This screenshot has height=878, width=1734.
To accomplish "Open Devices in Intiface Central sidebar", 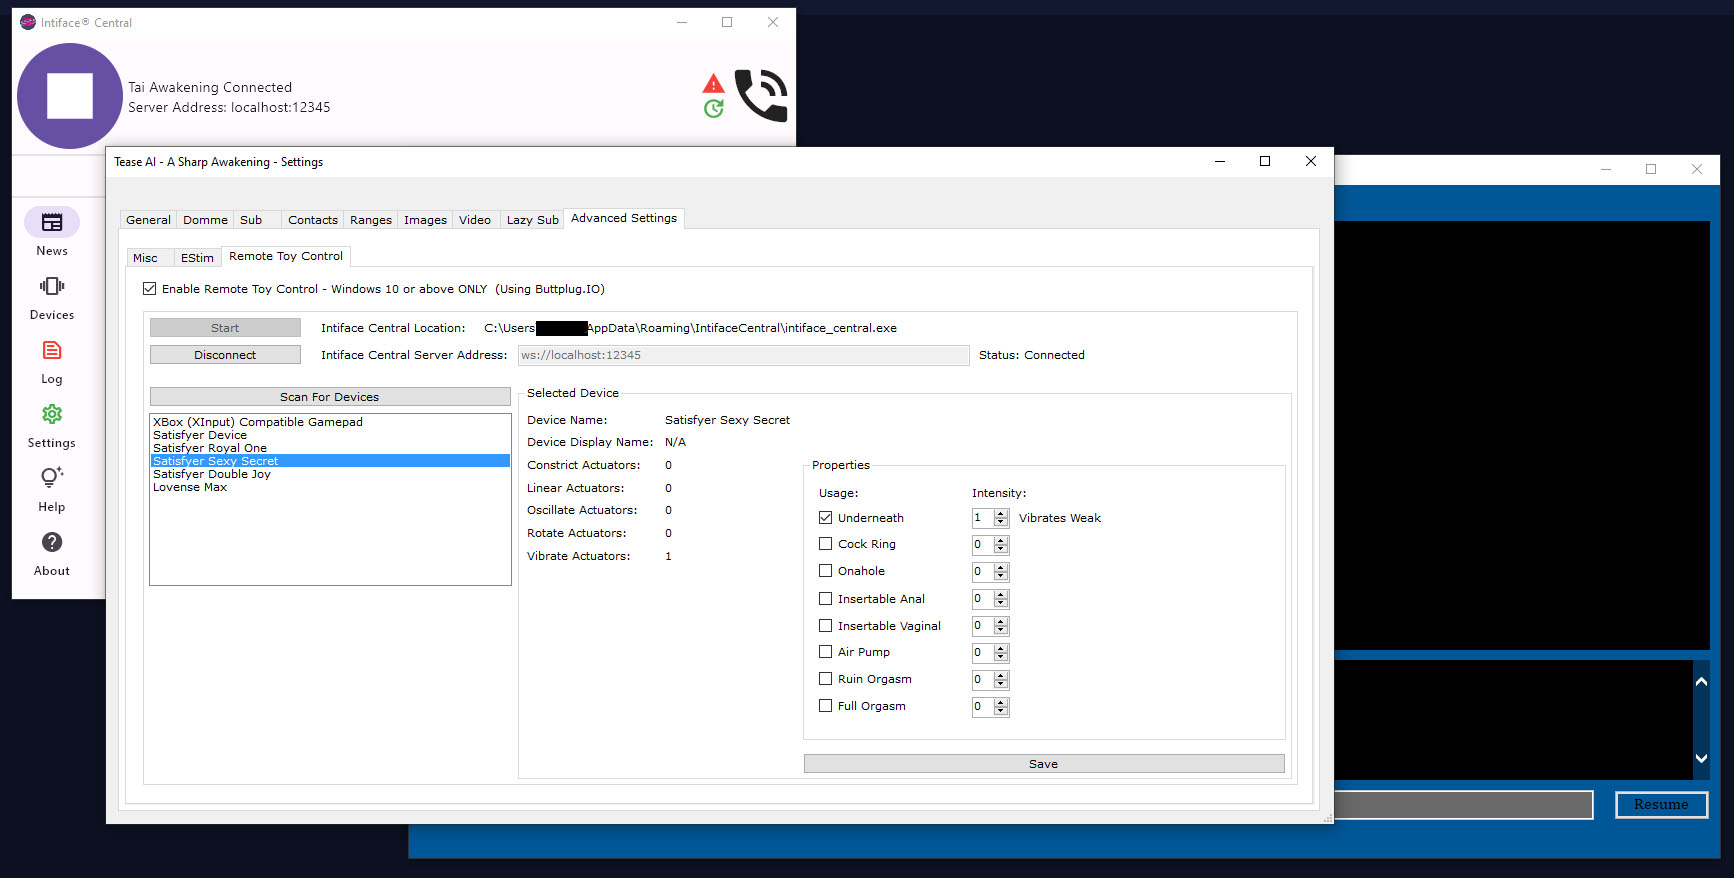I will (52, 298).
